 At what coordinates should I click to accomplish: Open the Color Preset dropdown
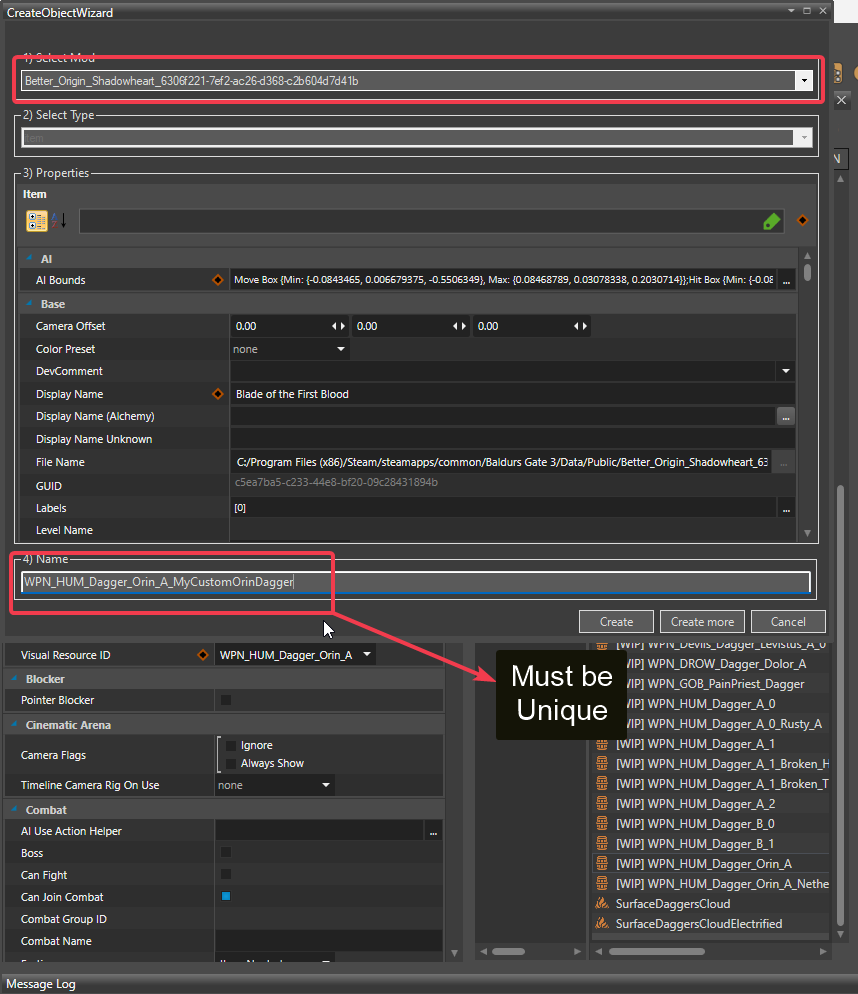click(340, 349)
